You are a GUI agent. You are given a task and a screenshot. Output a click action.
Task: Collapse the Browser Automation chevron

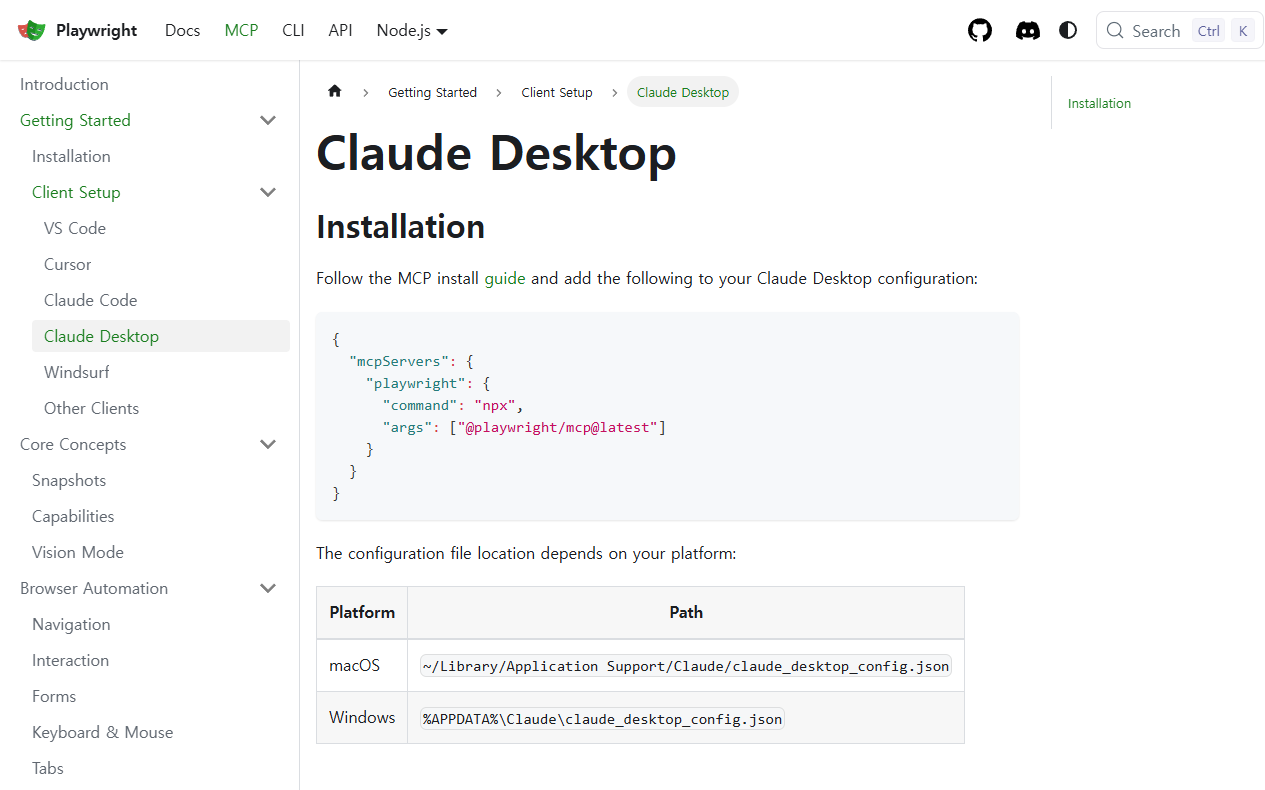point(268,588)
